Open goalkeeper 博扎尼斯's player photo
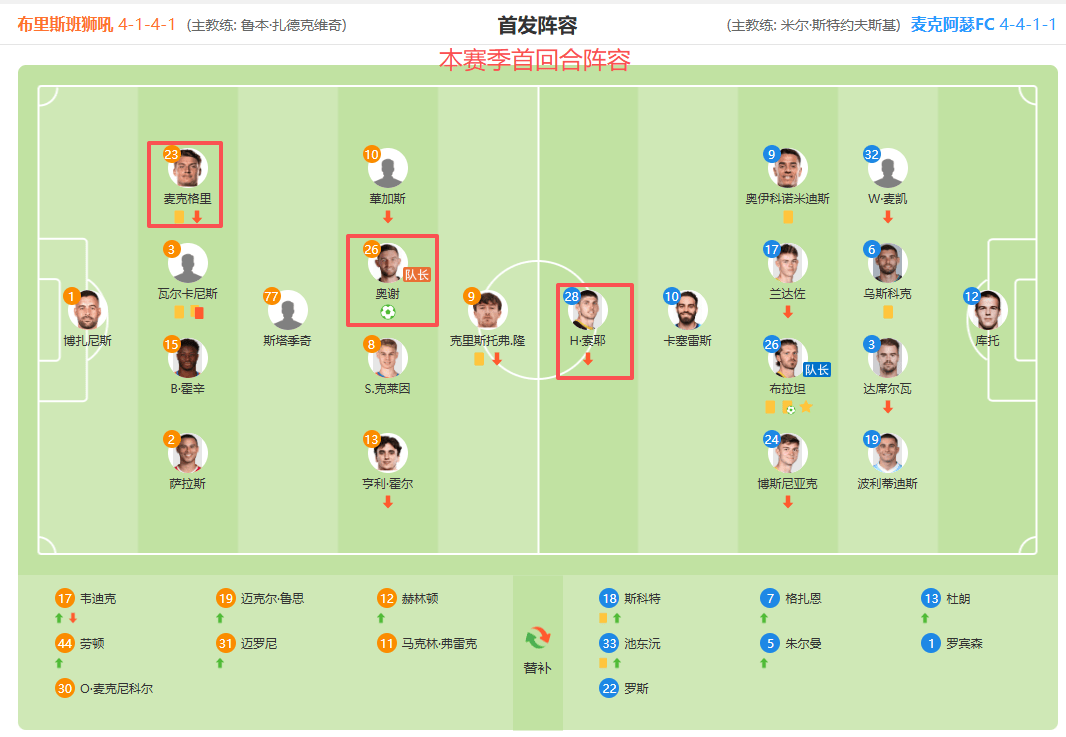The image size is (1066, 737). 88,310
